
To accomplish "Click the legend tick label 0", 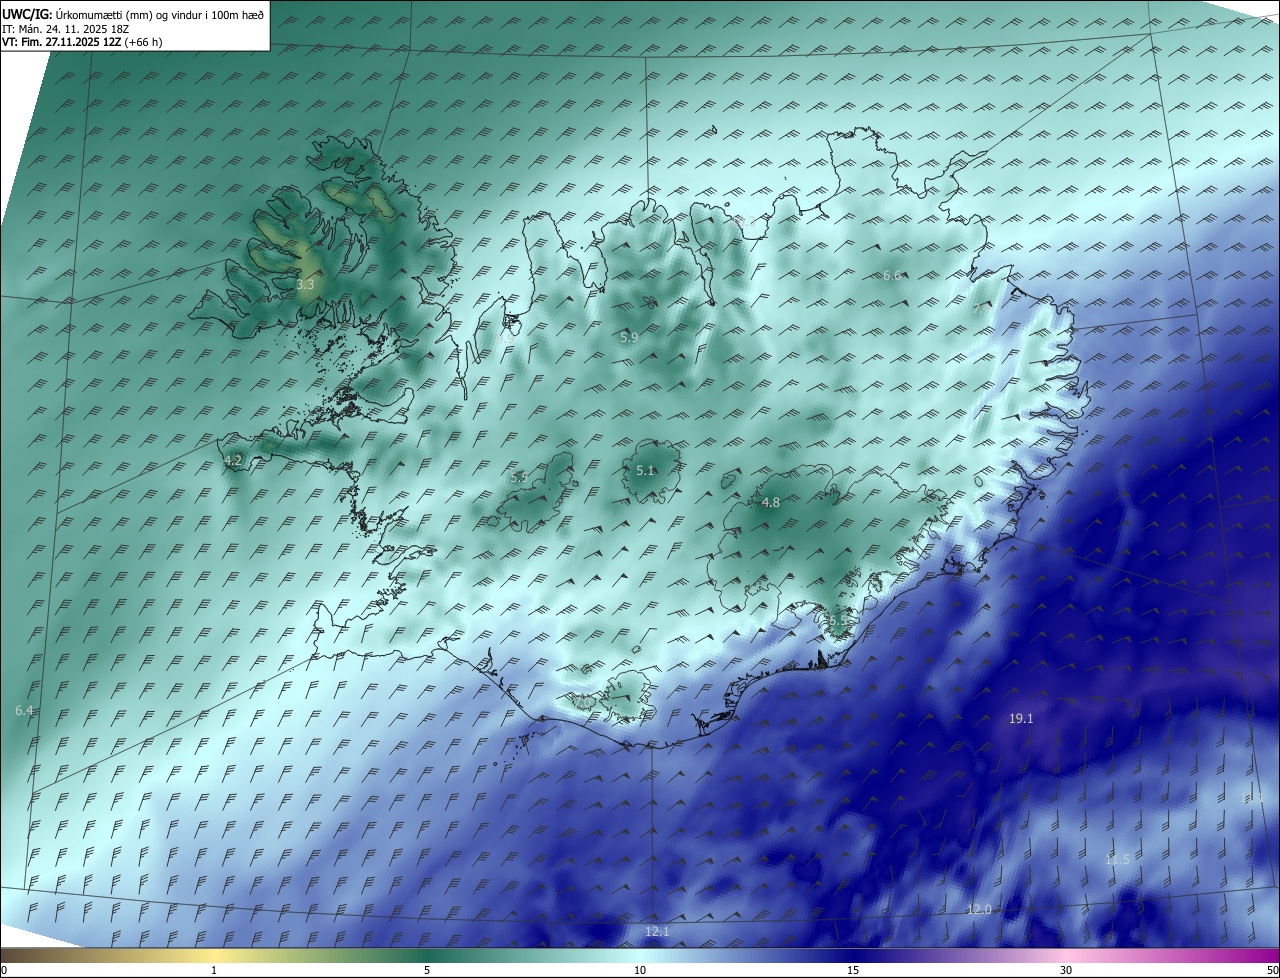I will [4, 970].
